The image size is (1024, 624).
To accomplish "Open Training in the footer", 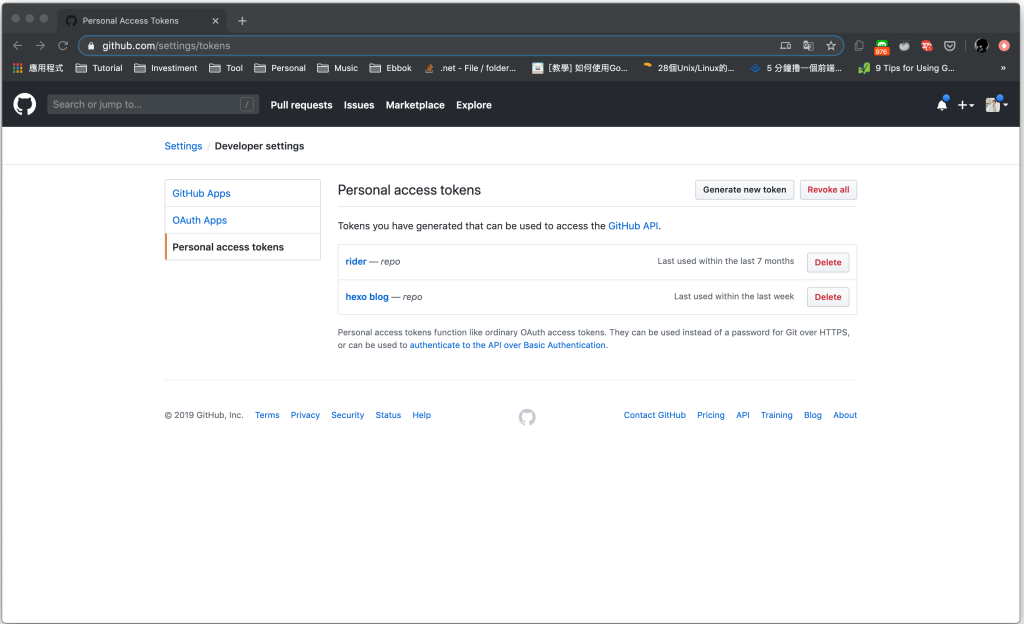I will click(776, 415).
